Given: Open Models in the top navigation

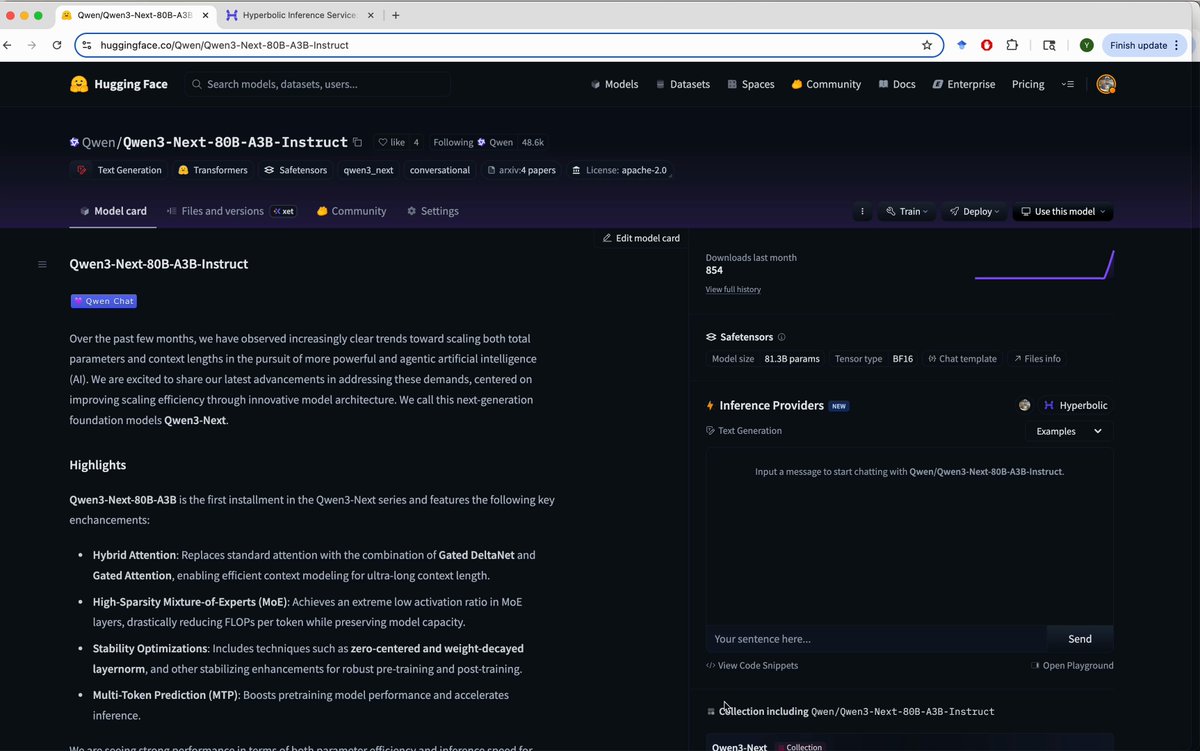Looking at the screenshot, I should point(614,85).
